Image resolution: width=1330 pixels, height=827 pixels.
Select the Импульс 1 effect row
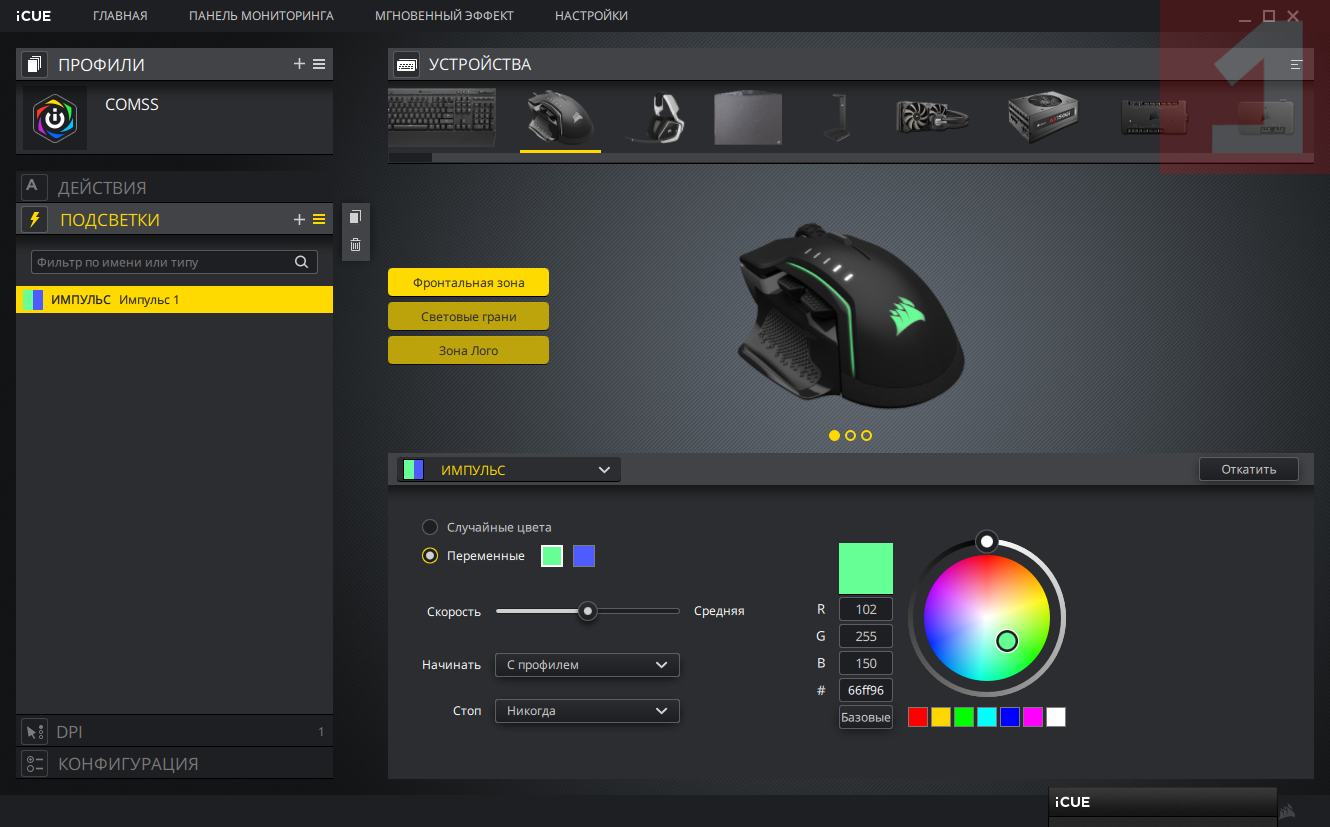point(174,300)
